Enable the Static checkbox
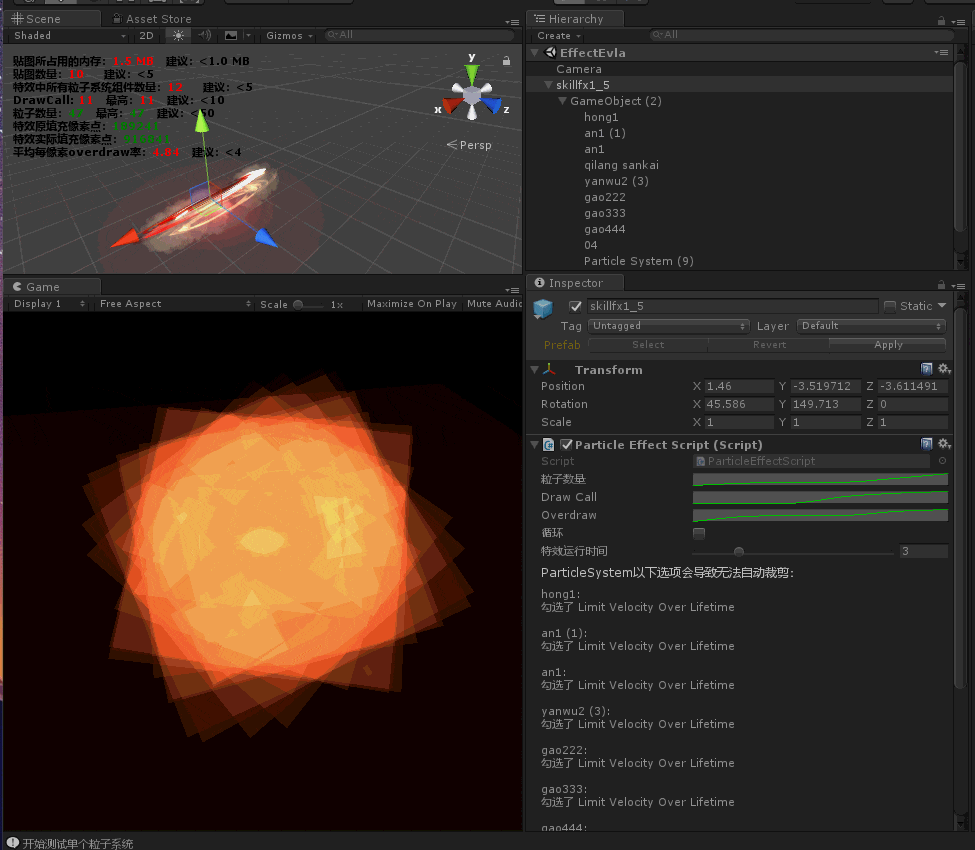Screen dimensions: 975x850 [x=890, y=306]
